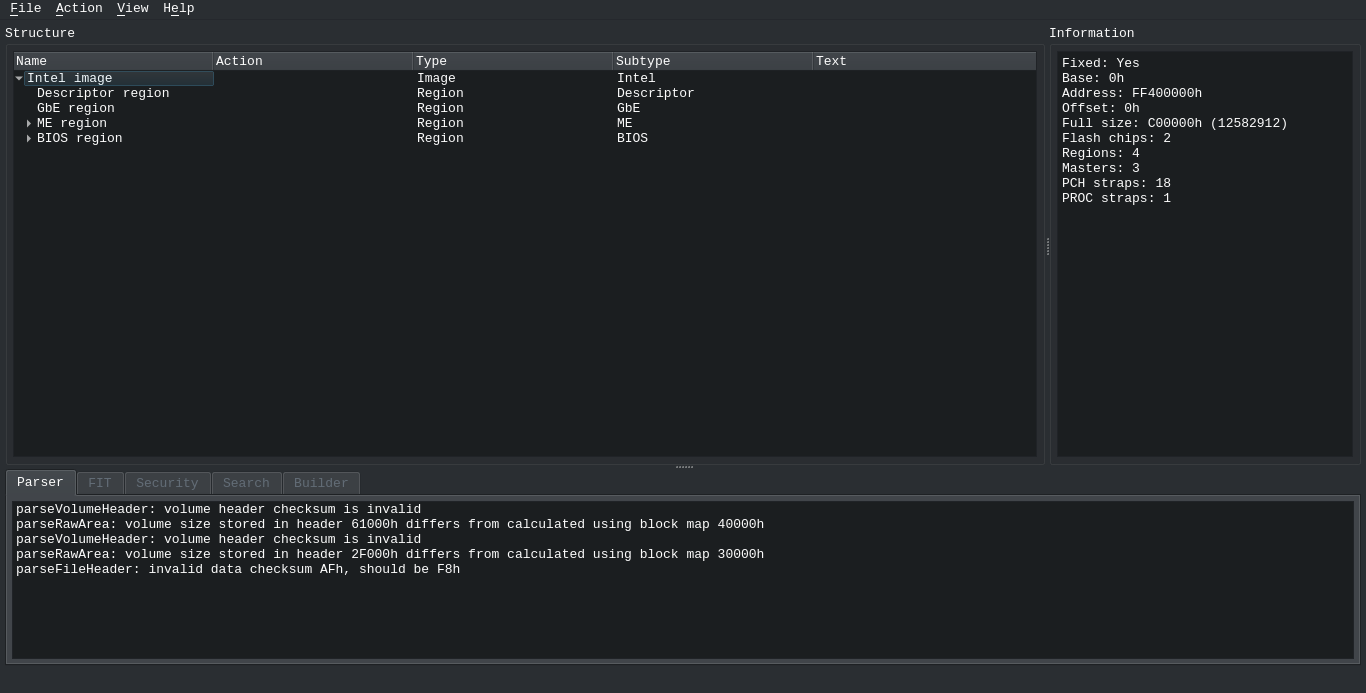Open the Search tab
This screenshot has width=1366, height=693.
point(246,483)
